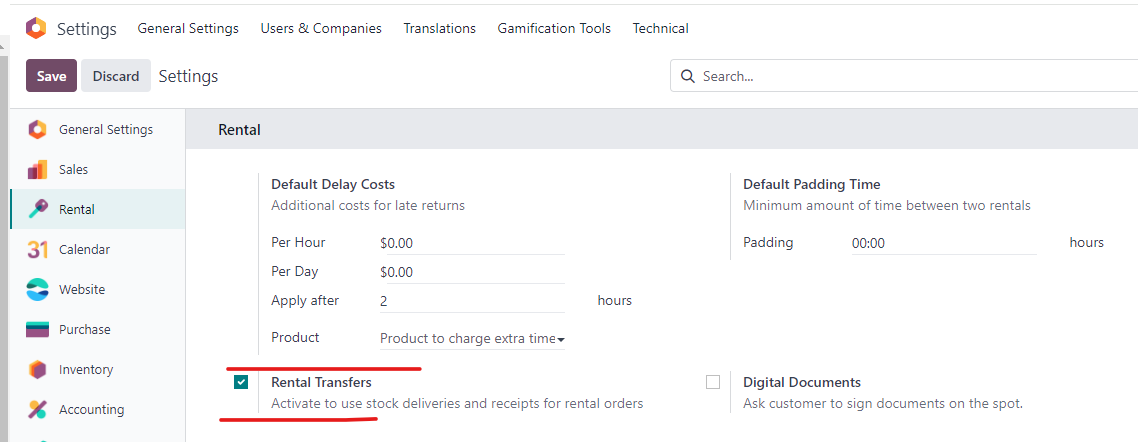The width and height of the screenshot is (1138, 442).
Task: Expand the Product to charge dropdown
Action: pos(472,339)
